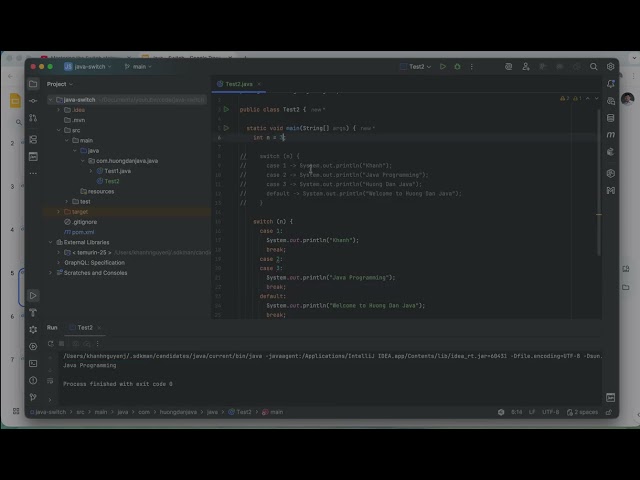Expand Scratches and Consoles node
Image resolution: width=640 pixels, height=480 pixels.
pos(51,273)
